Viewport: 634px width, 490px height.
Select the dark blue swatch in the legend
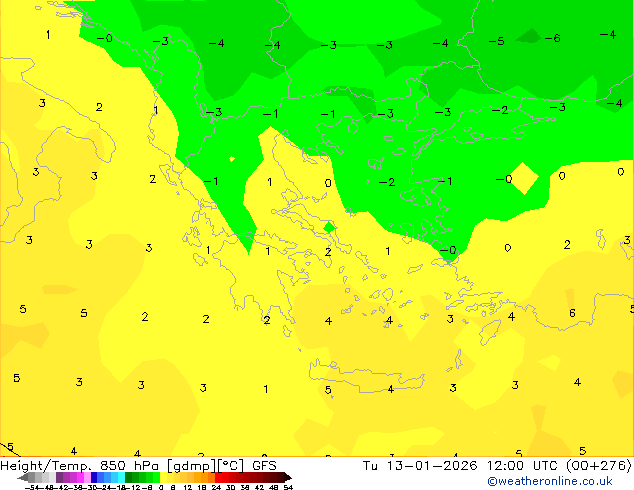[94, 477]
